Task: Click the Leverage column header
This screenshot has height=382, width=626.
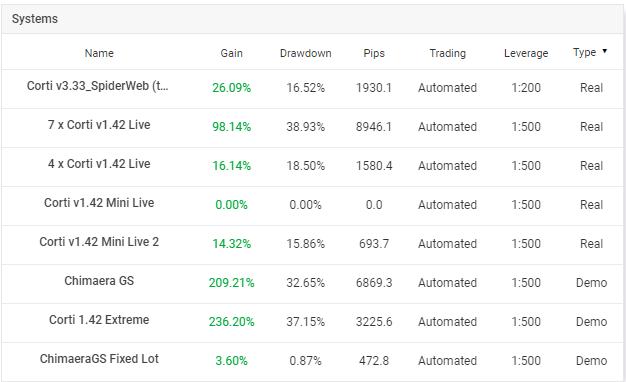Action: (x=526, y=53)
